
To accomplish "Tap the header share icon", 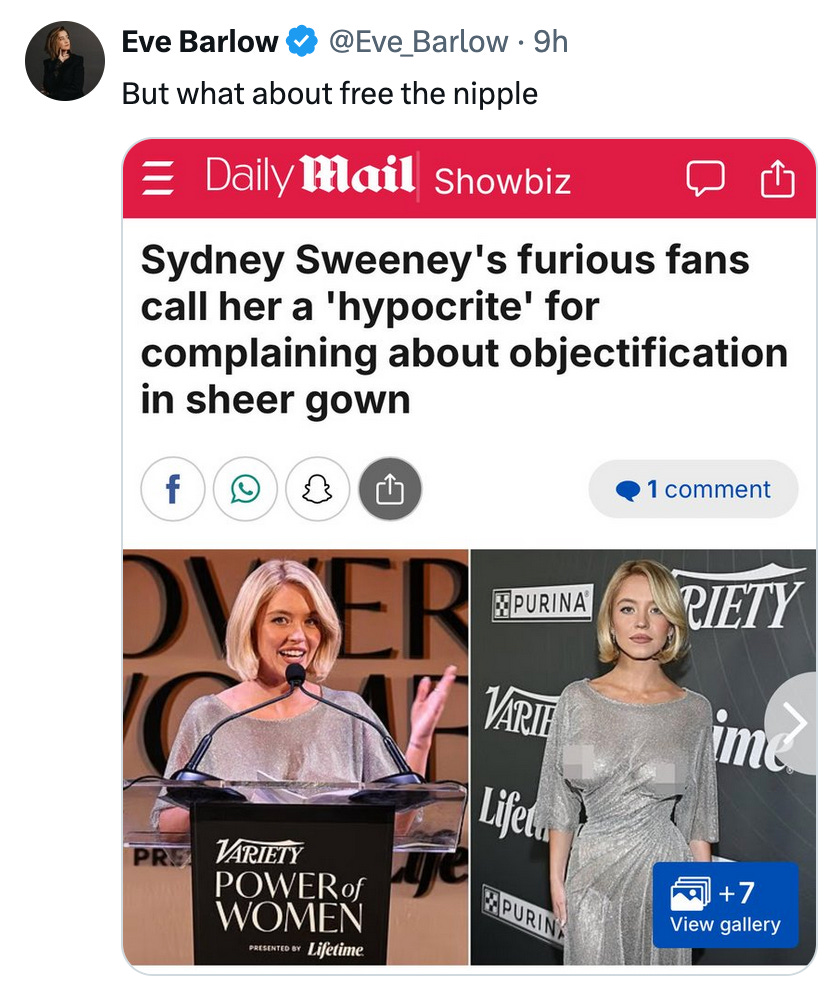I will pyautogui.click(x=778, y=178).
